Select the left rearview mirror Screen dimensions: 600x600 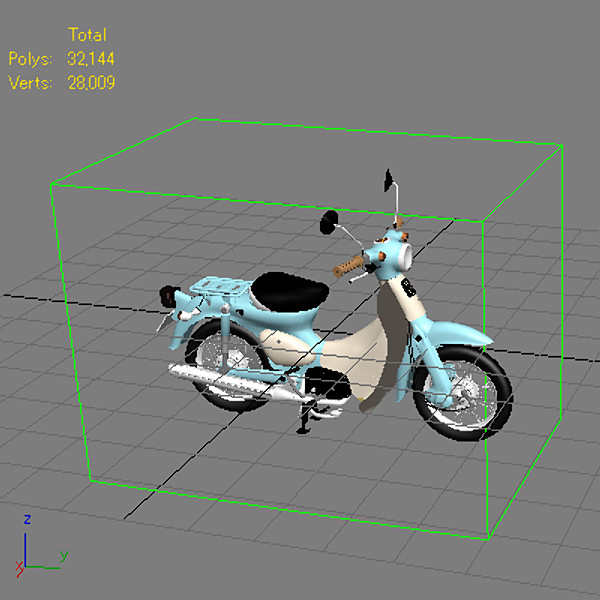point(329,222)
